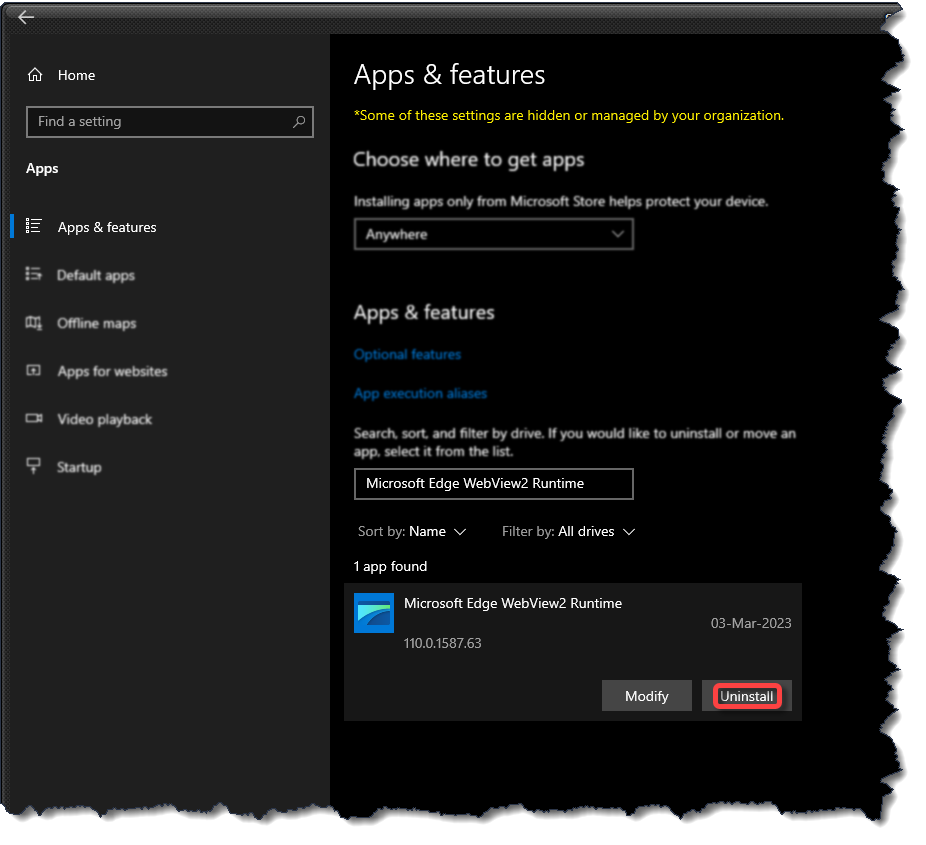The image size is (926, 845).
Task: Open App execution aliases link
Action: click(420, 393)
